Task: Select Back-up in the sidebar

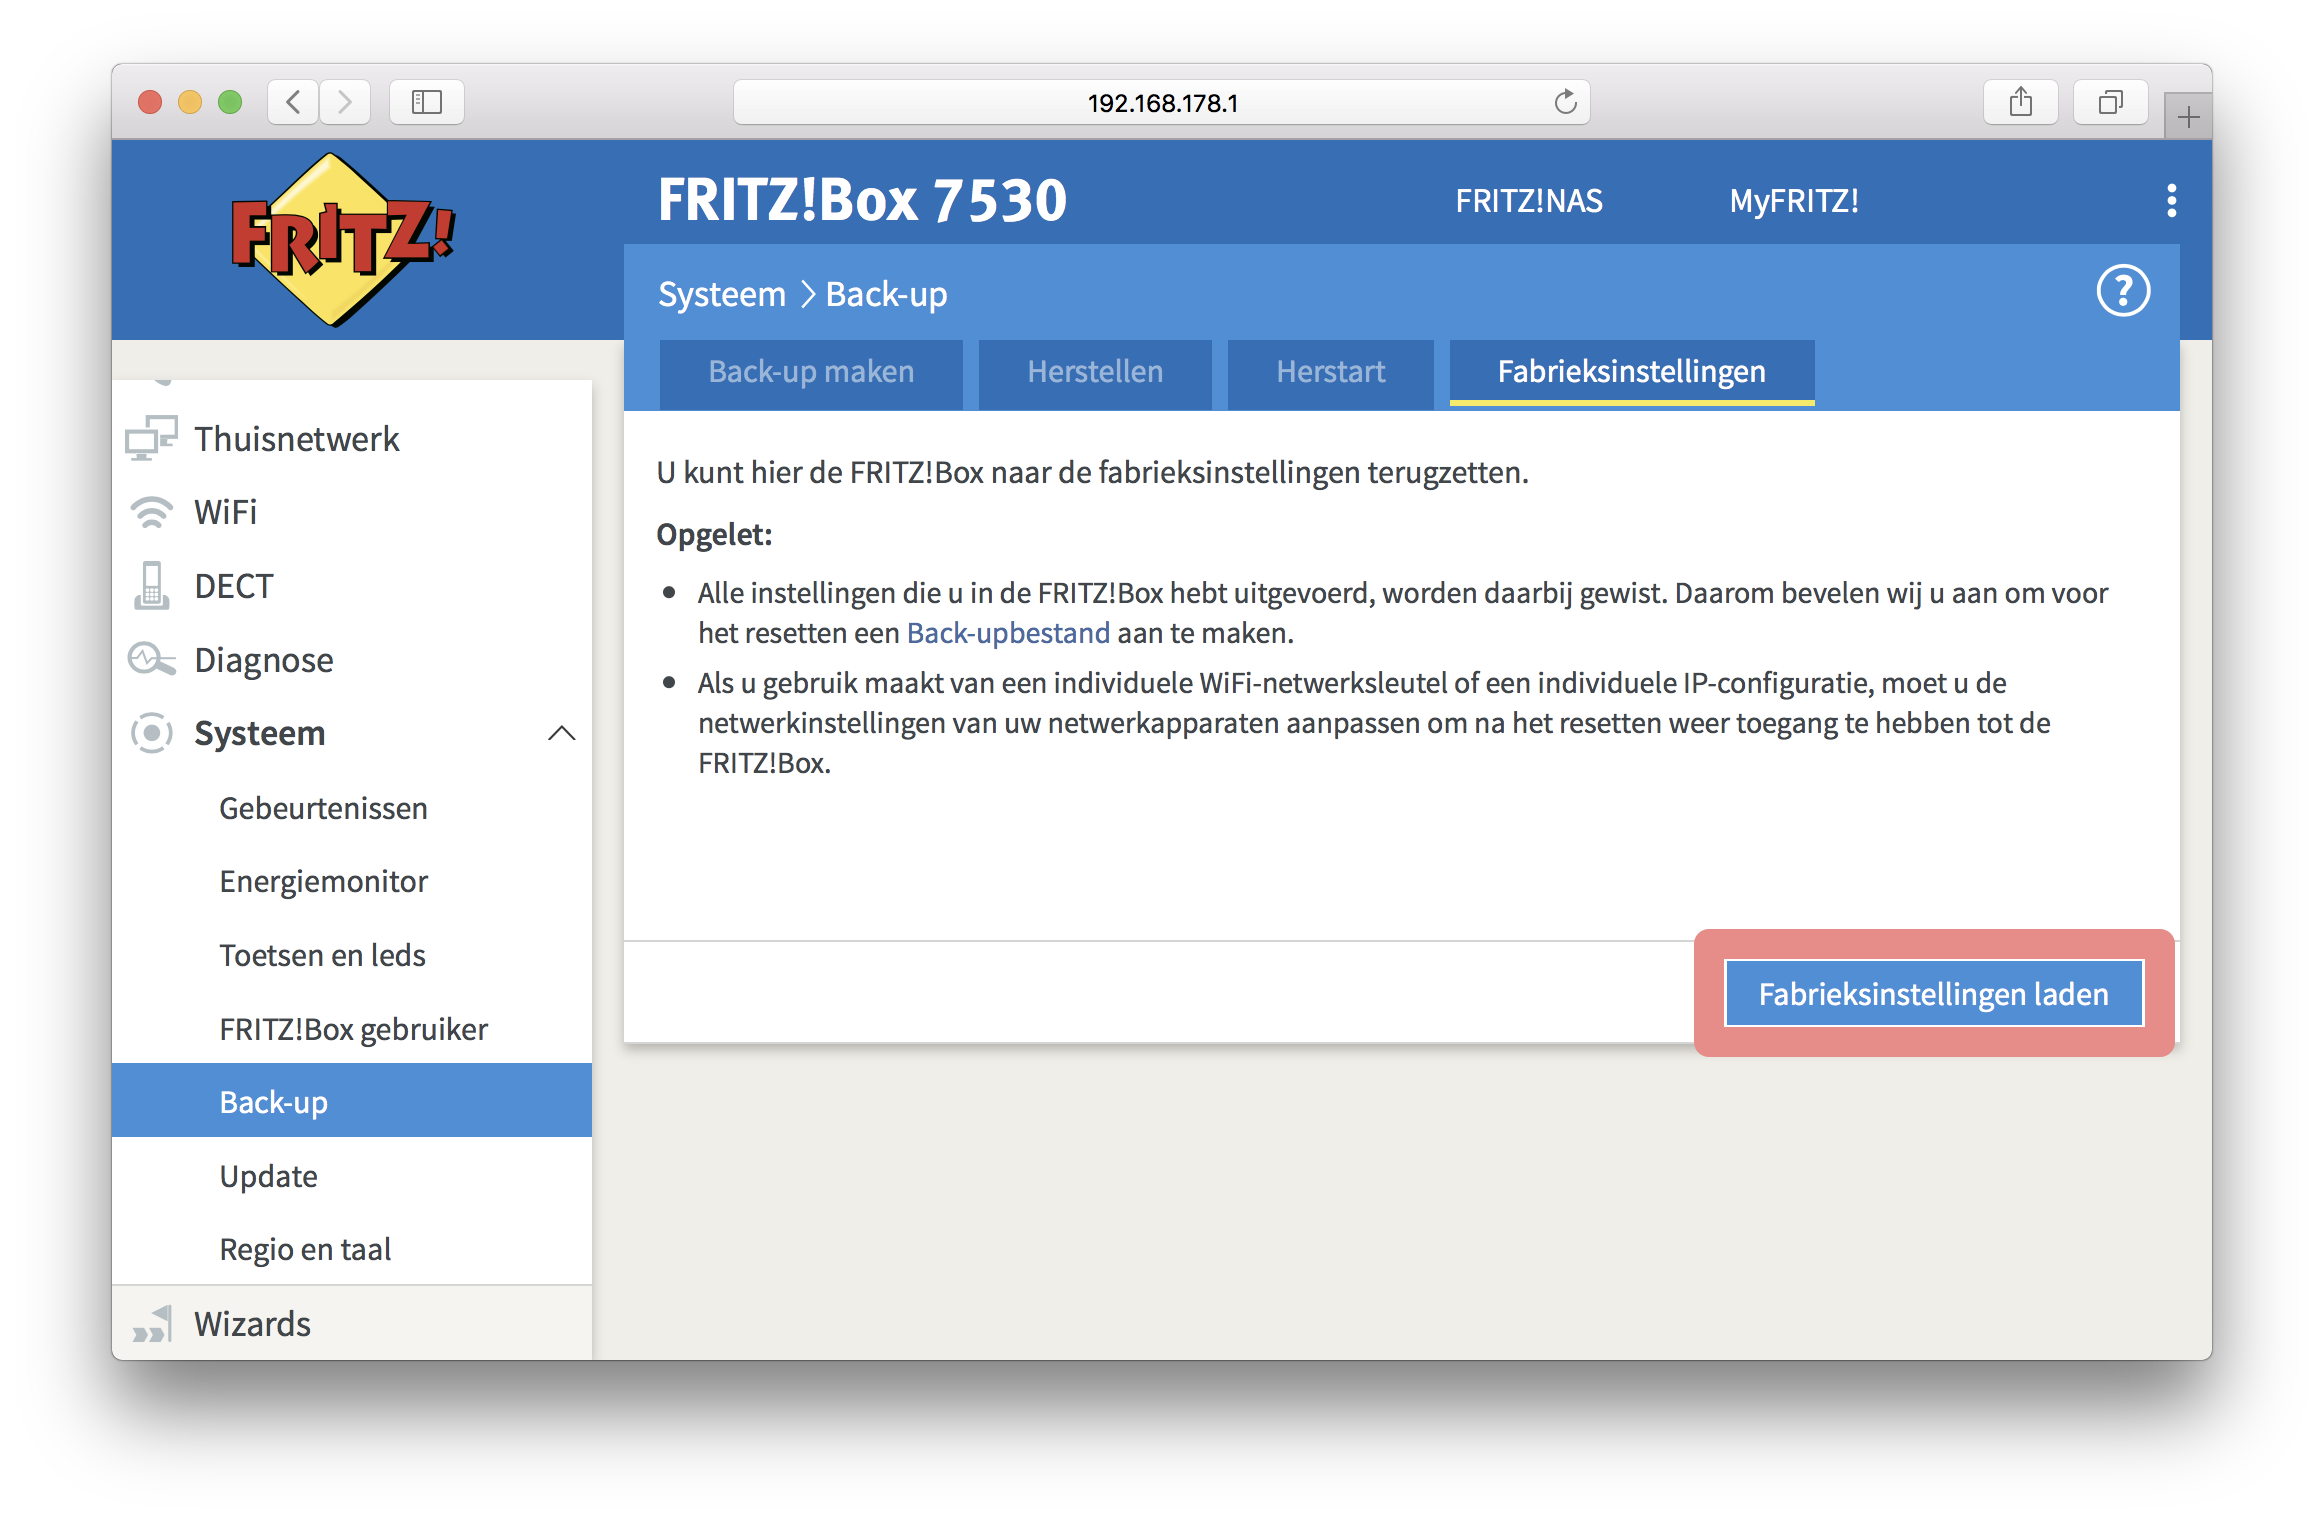Action: [352, 1101]
